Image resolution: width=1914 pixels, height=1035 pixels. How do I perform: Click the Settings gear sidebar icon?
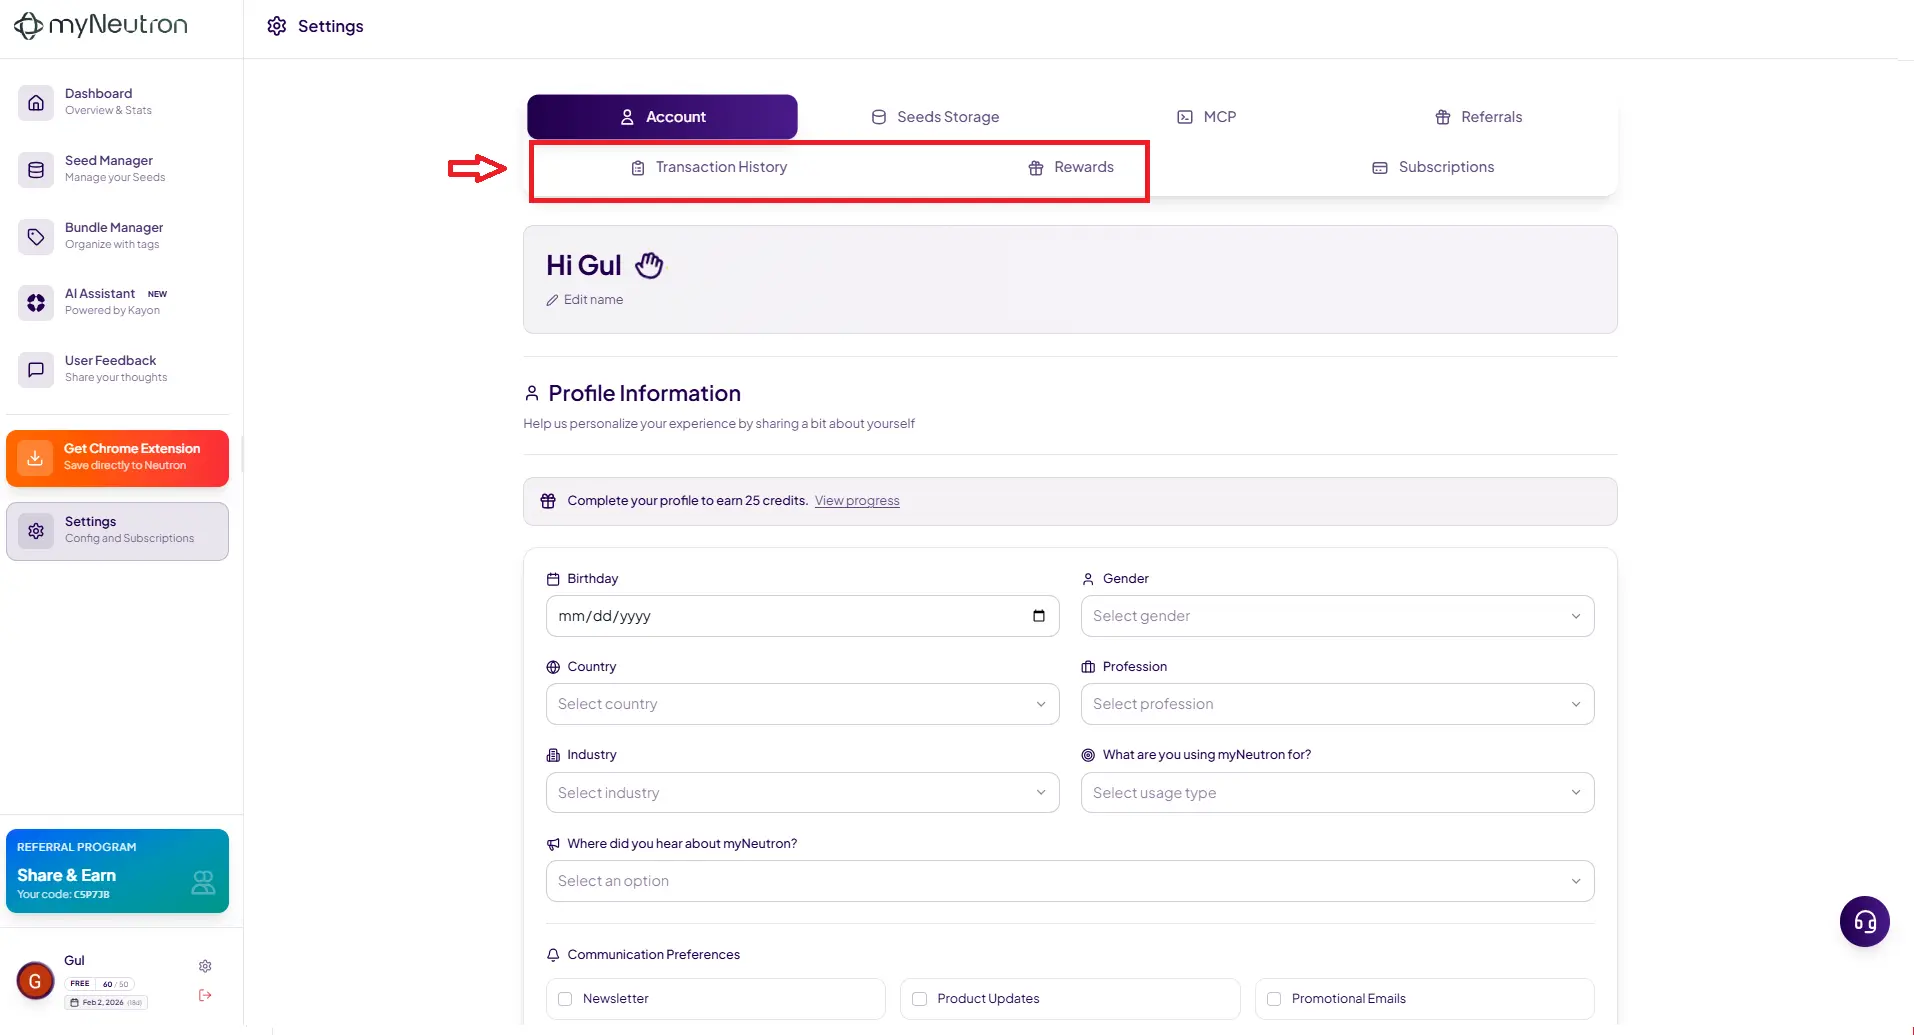(36, 530)
